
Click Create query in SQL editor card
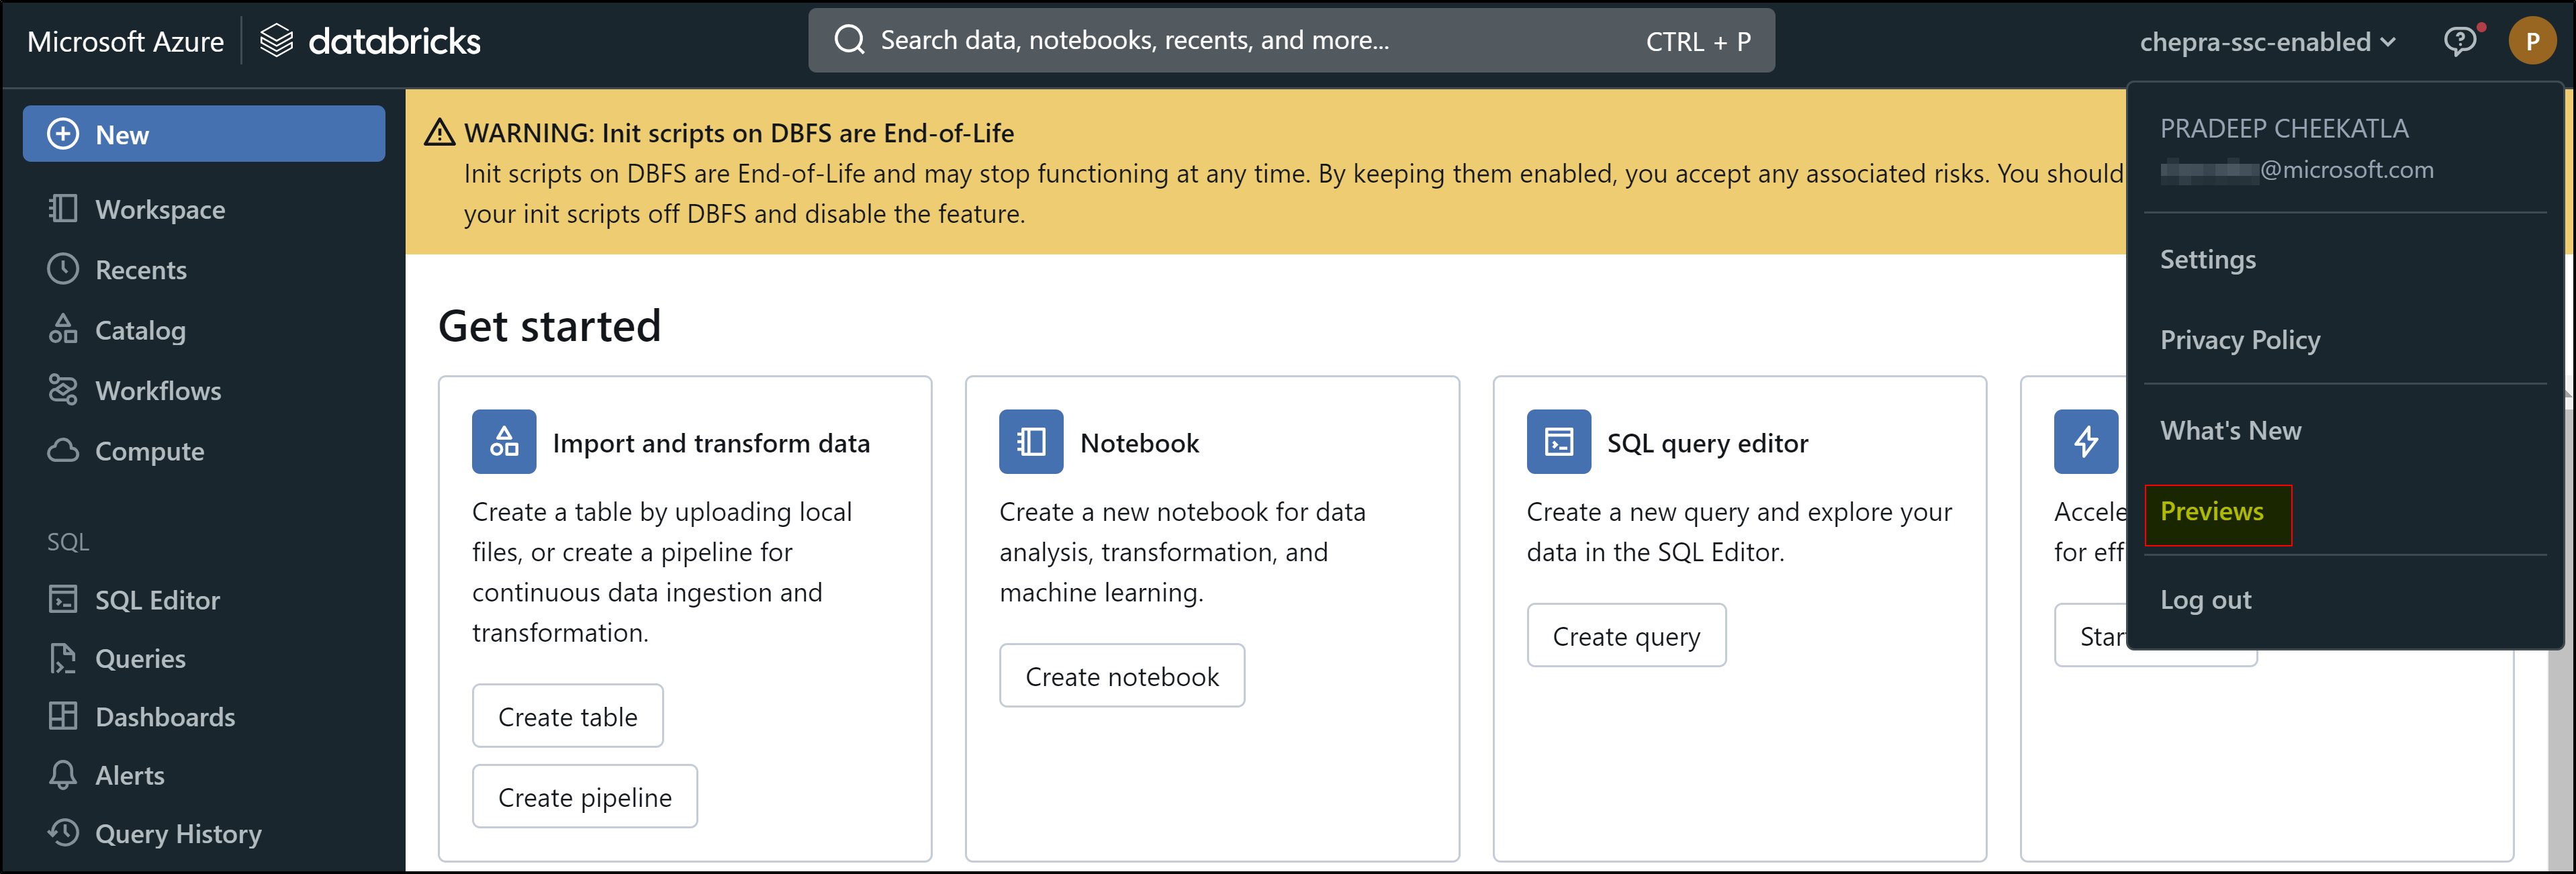[x=1625, y=636]
